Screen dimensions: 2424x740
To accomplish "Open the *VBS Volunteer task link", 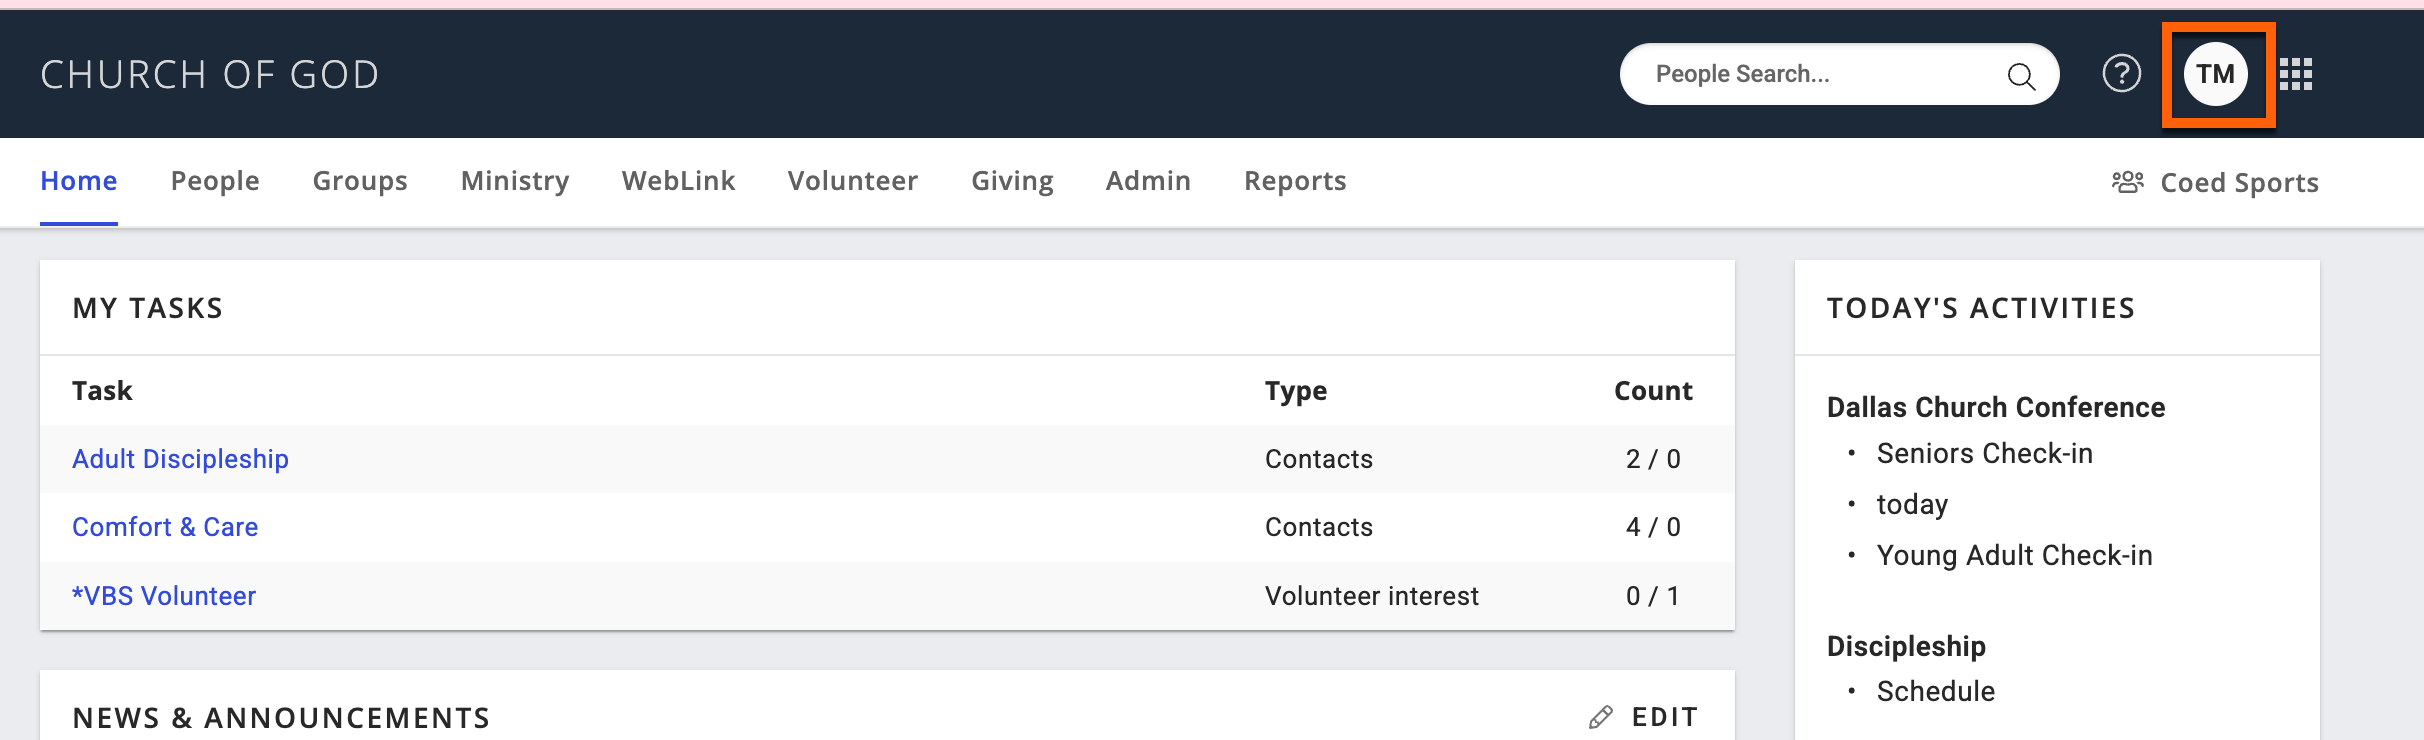I will (164, 596).
